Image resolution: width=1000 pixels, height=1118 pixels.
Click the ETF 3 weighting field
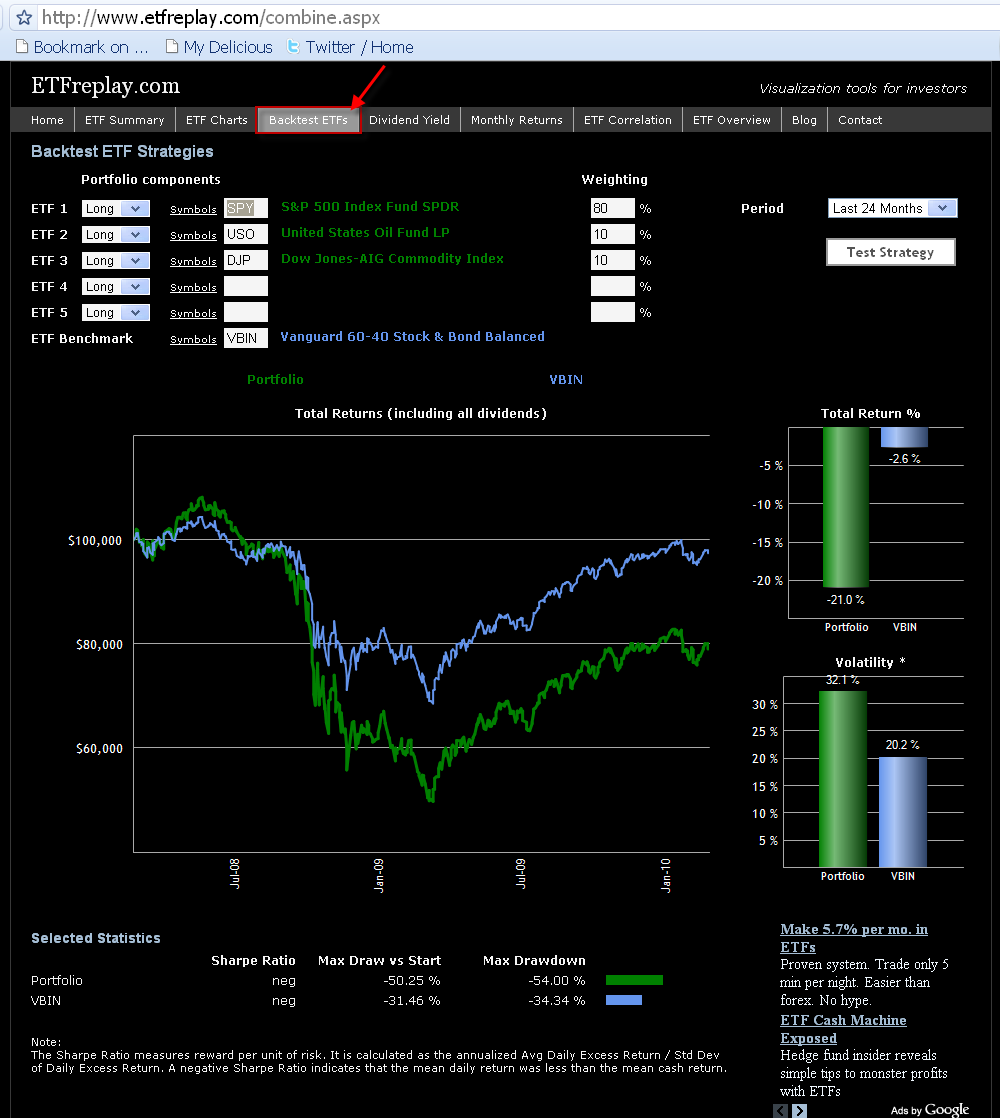click(x=612, y=260)
